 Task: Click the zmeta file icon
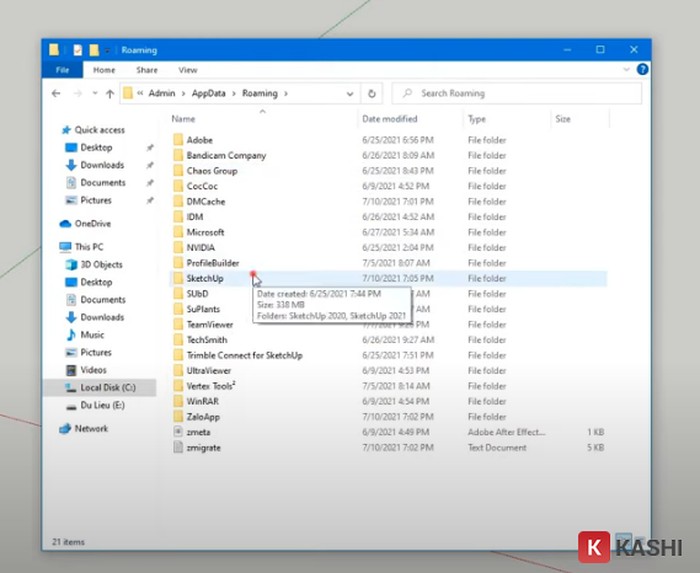coord(178,432)
